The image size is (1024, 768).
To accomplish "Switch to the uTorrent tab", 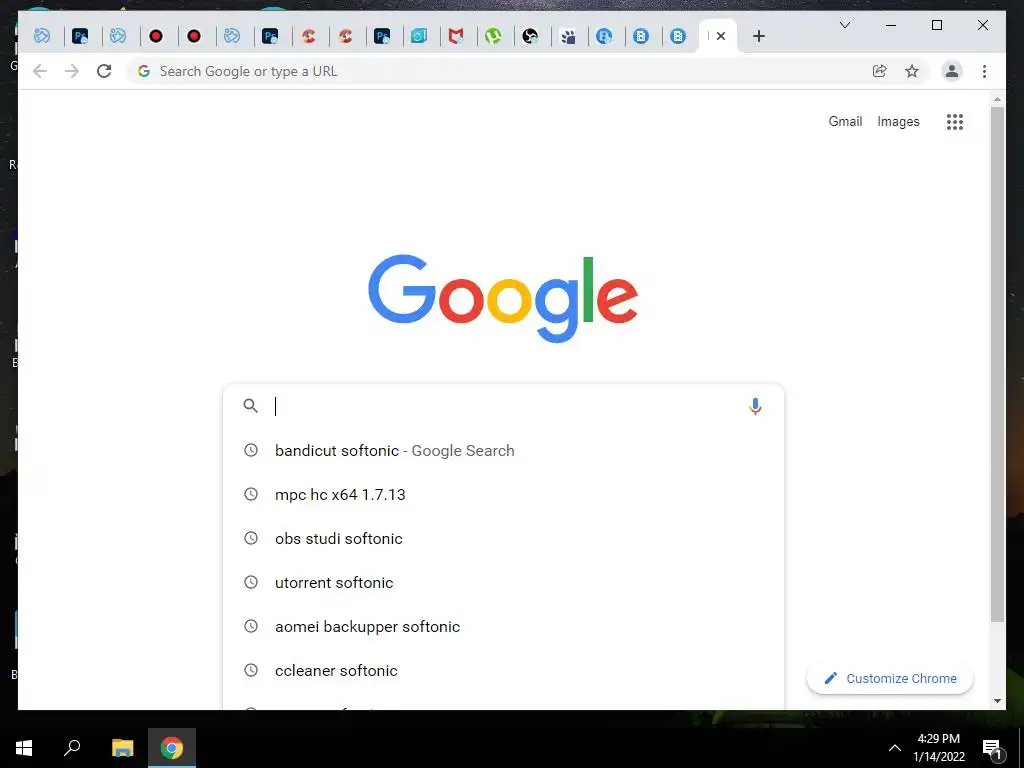I will [493, 36].
